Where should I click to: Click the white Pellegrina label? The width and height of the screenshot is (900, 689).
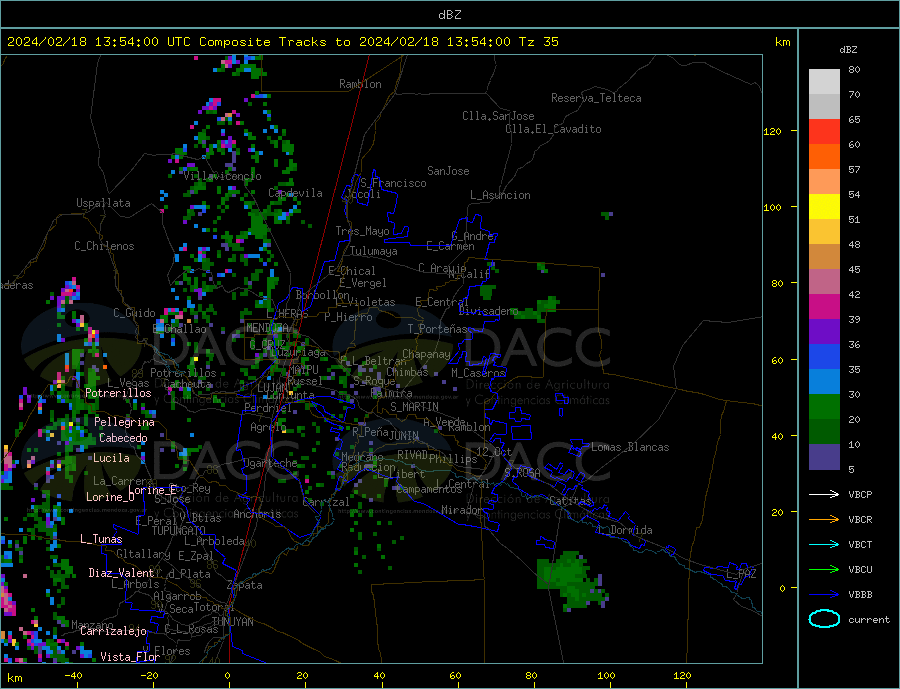[x=125, y=422]
